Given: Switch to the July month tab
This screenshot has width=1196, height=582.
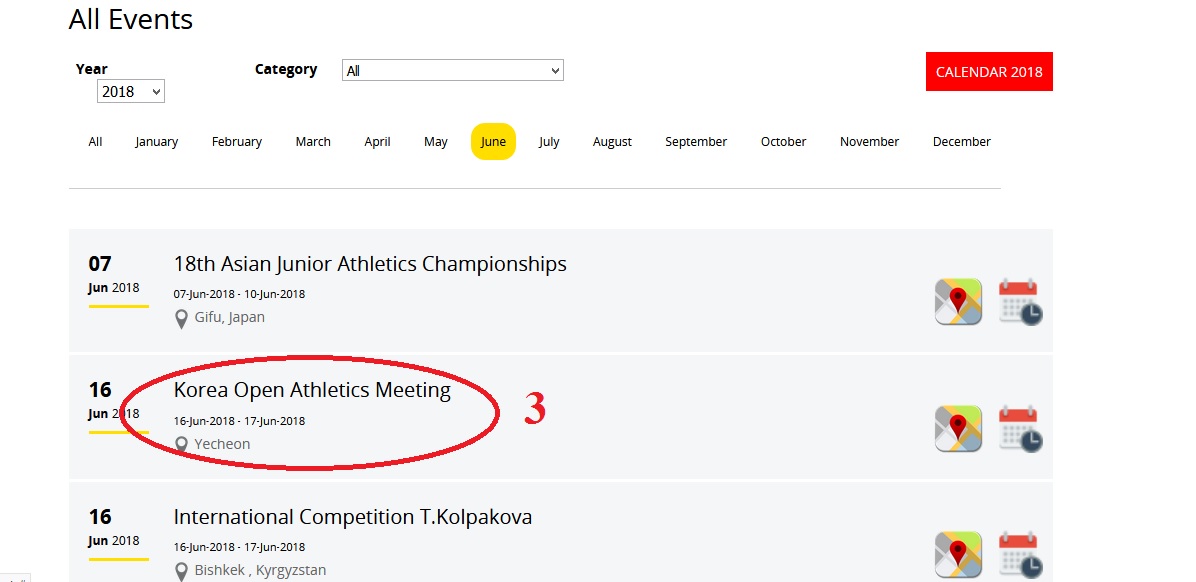Looking at the screenshot, I should pos(549,142).
